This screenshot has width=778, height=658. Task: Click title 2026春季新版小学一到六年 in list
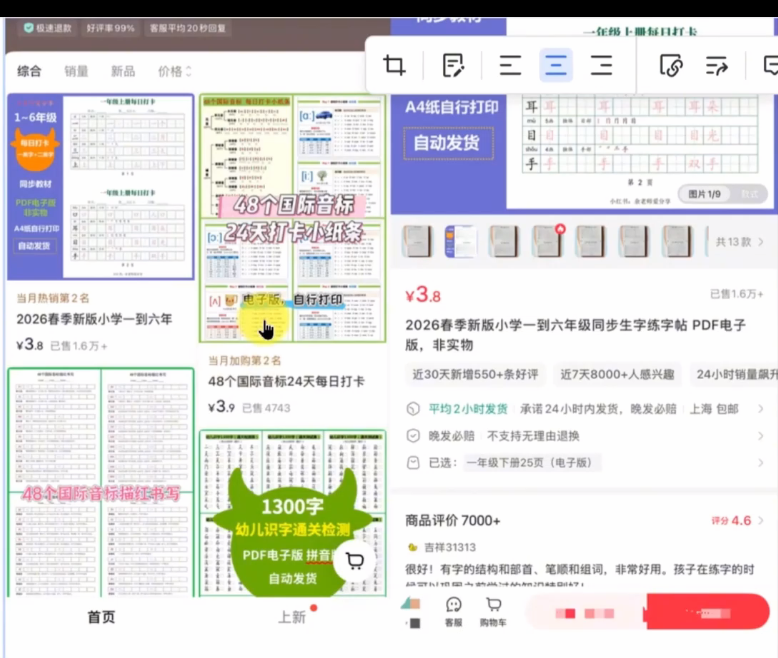pos(94,319)
